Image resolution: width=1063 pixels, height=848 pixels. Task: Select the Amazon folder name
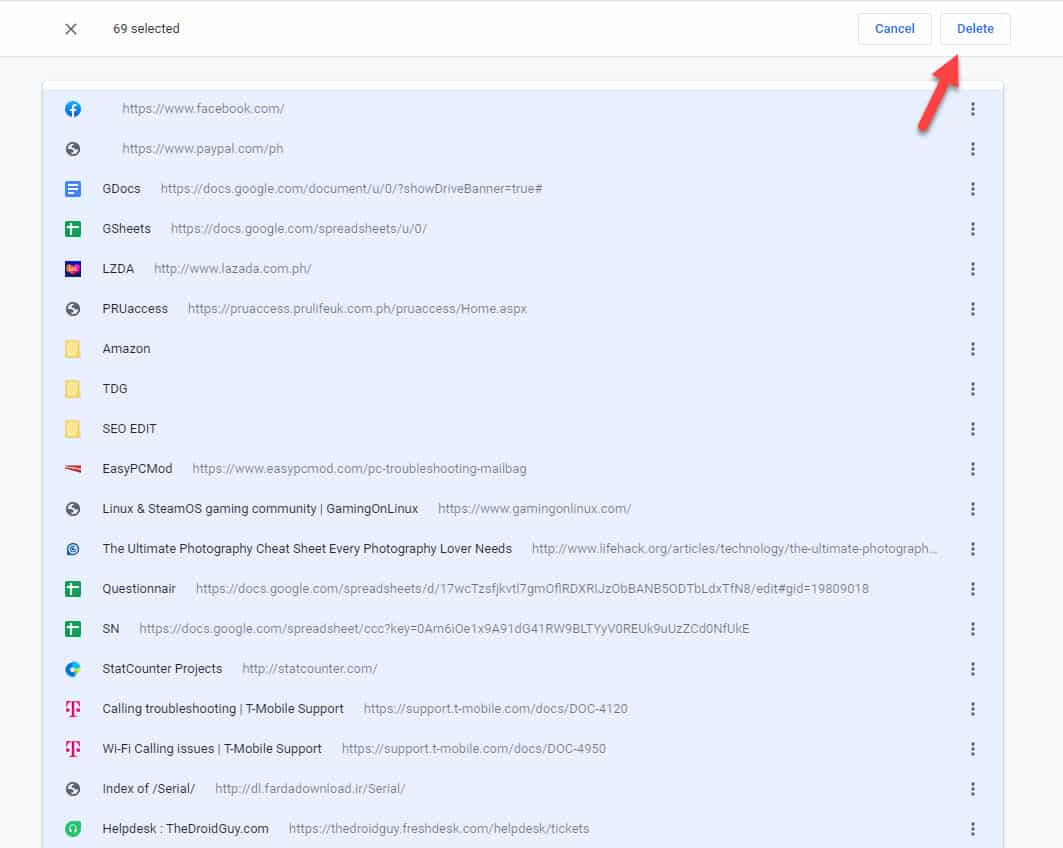pos(127,349)
